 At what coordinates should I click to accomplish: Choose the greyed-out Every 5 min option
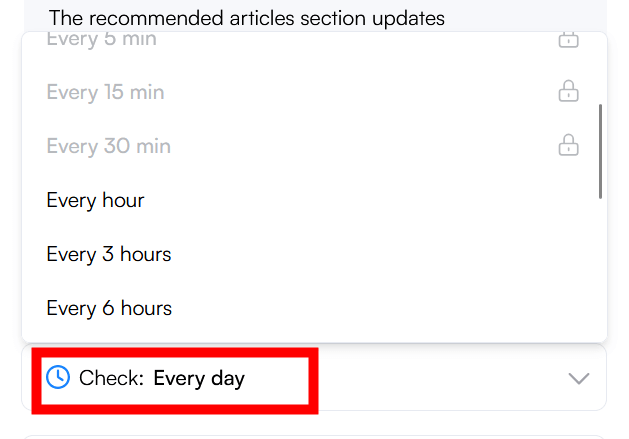101,40
